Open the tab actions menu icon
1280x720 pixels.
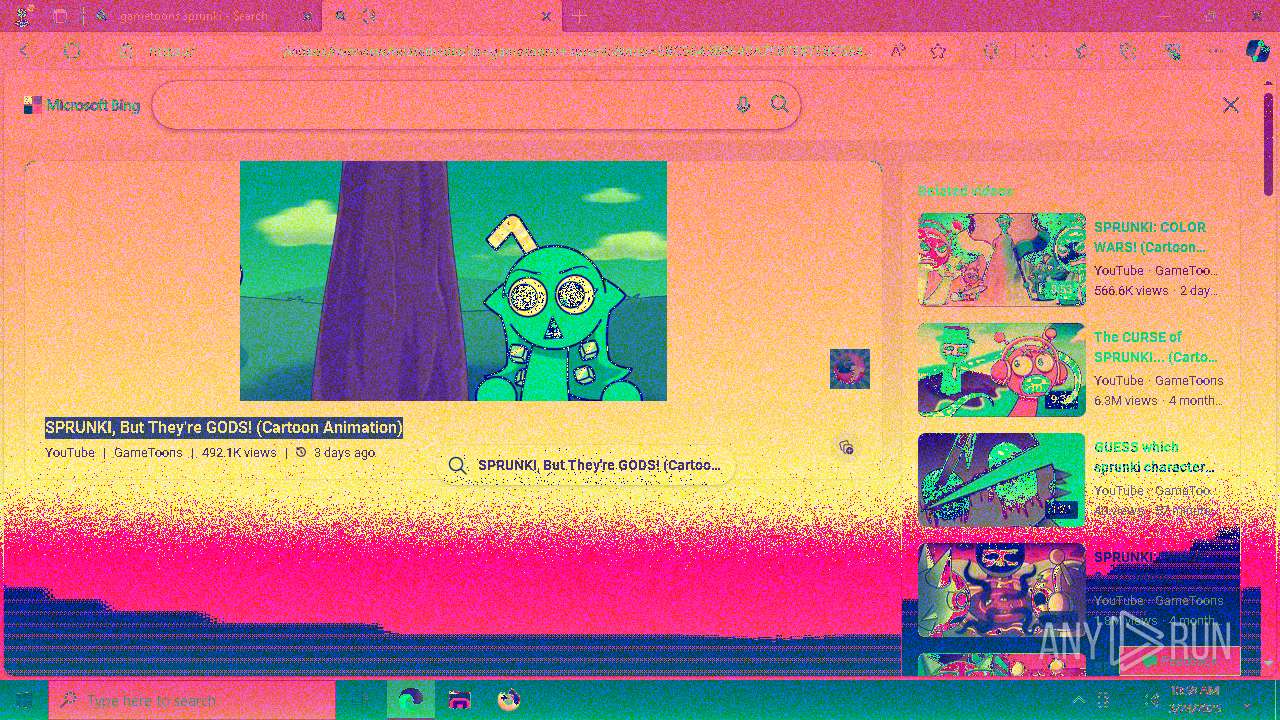click(x=60, y=16)
